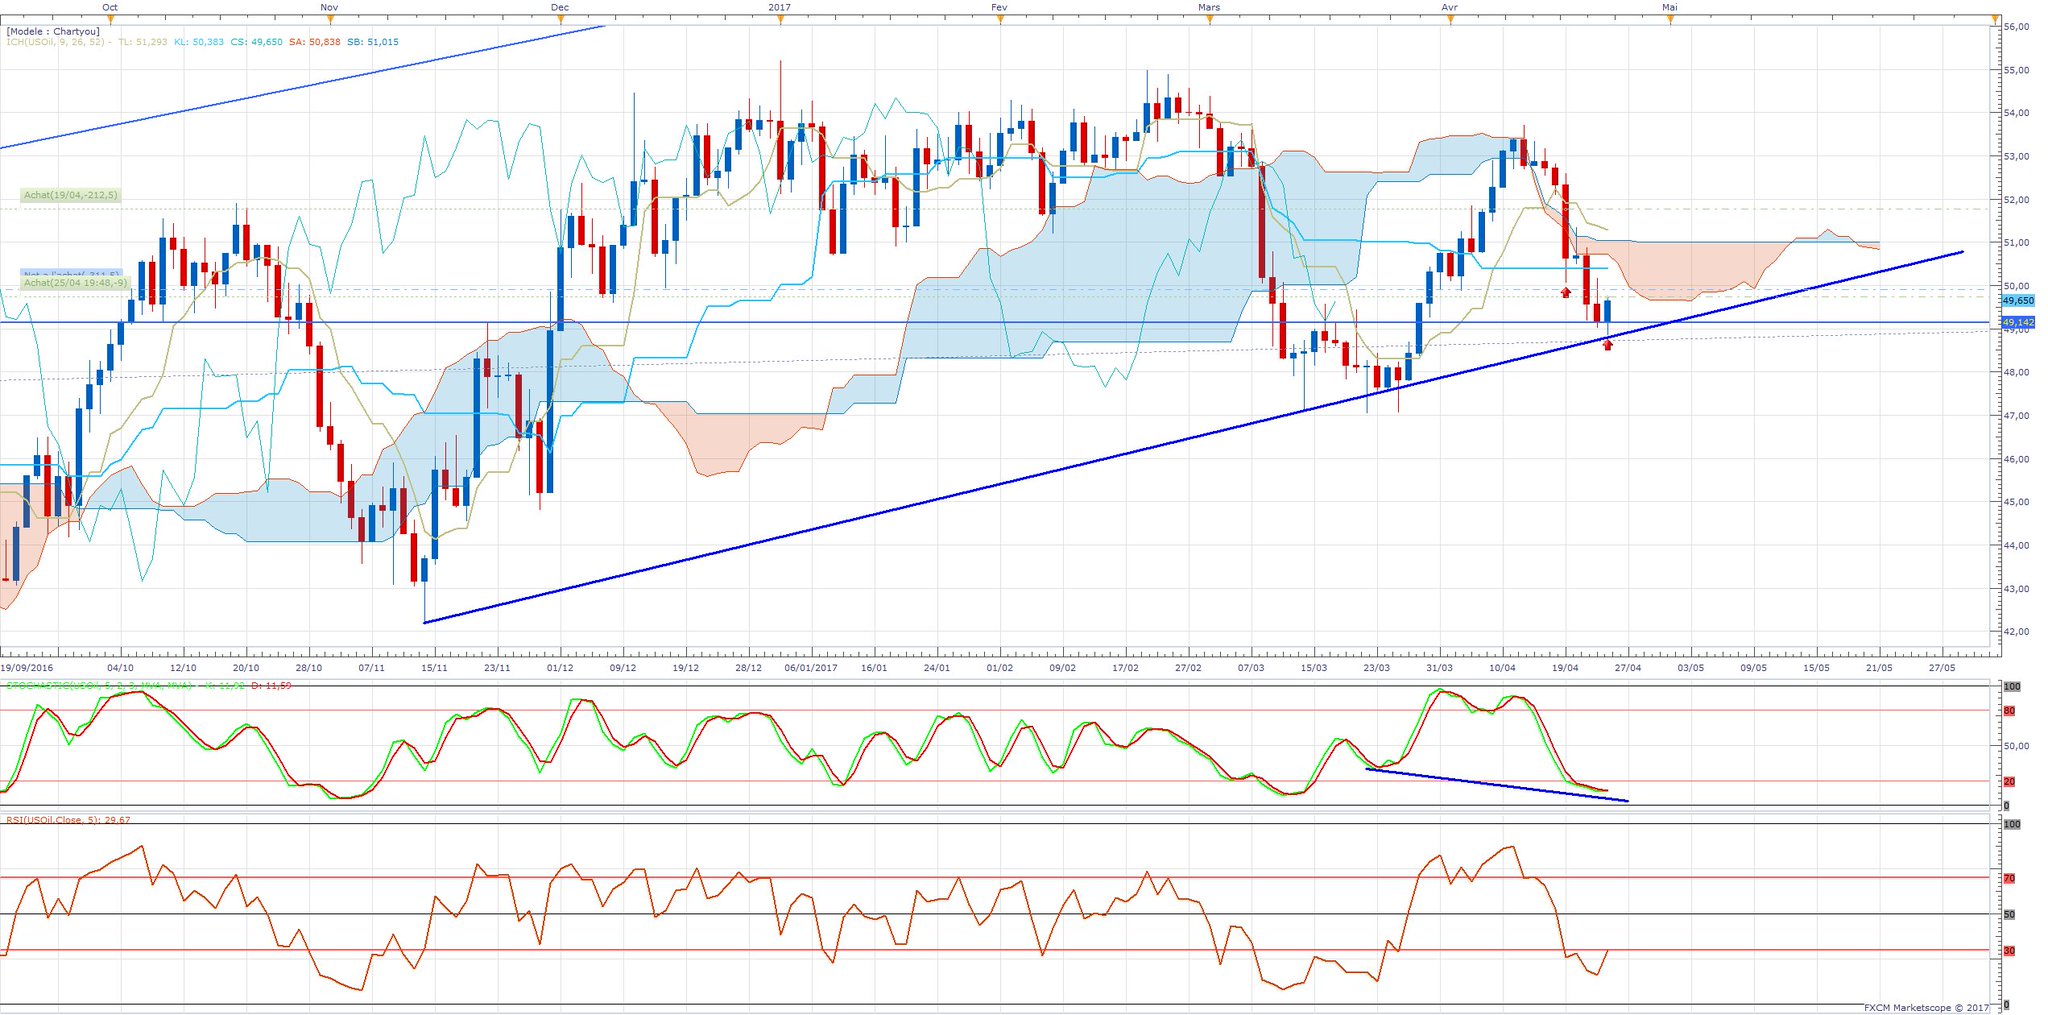The width and height of the screenshot is (2048, 1015).
Task: Click the SB: 51,015 Ichimoku value
Action: coord(373,42)
